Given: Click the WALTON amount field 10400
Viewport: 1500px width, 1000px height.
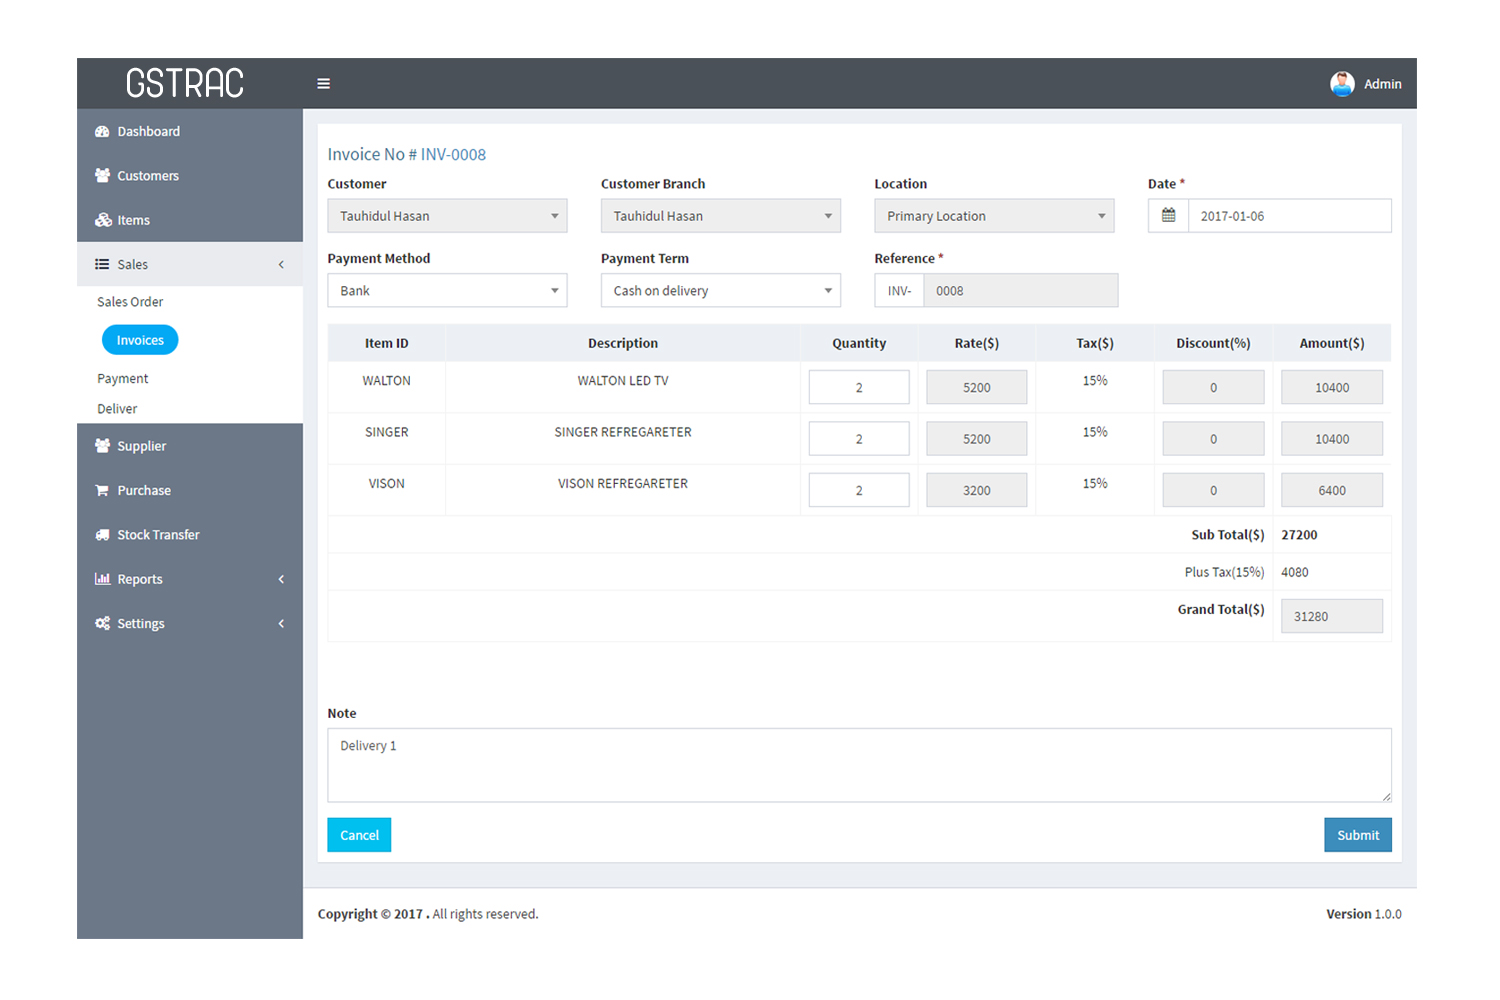Looking at the screenshot, I should tap(1332, 387).
